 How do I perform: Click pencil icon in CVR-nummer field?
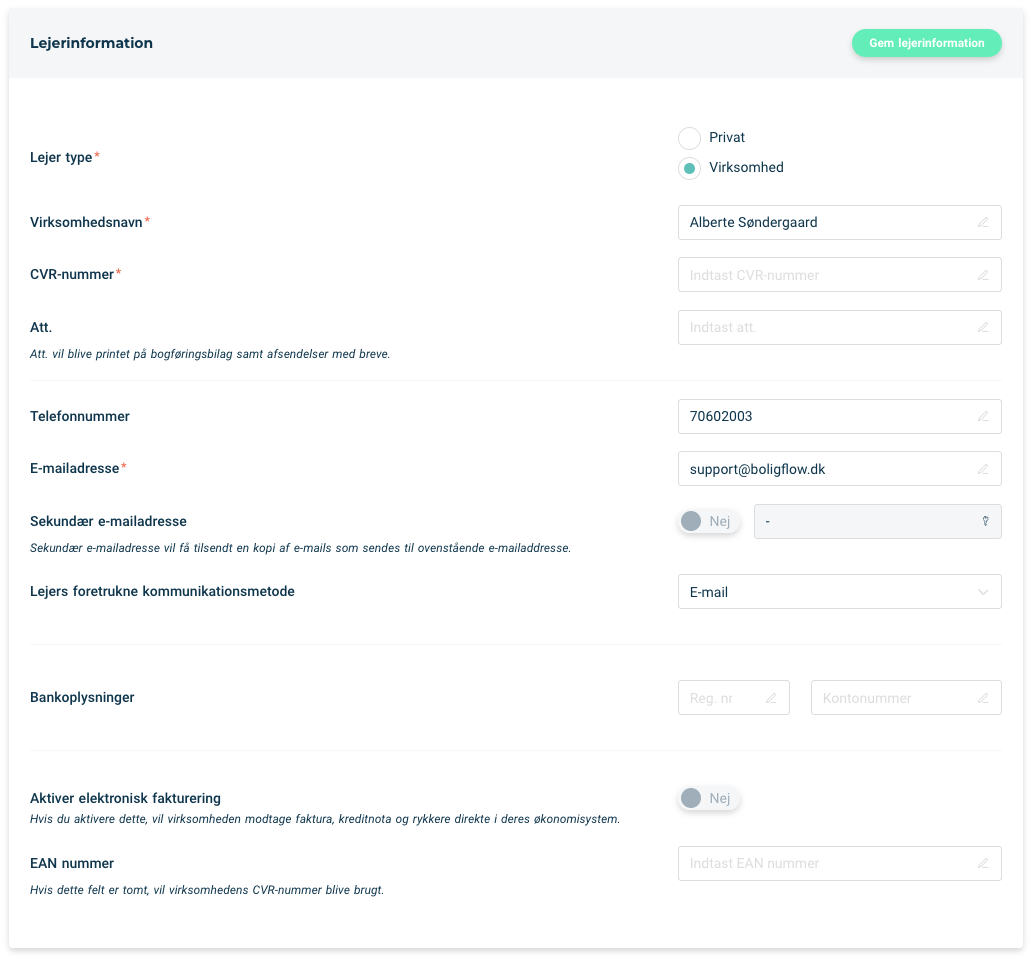[982, 275]
